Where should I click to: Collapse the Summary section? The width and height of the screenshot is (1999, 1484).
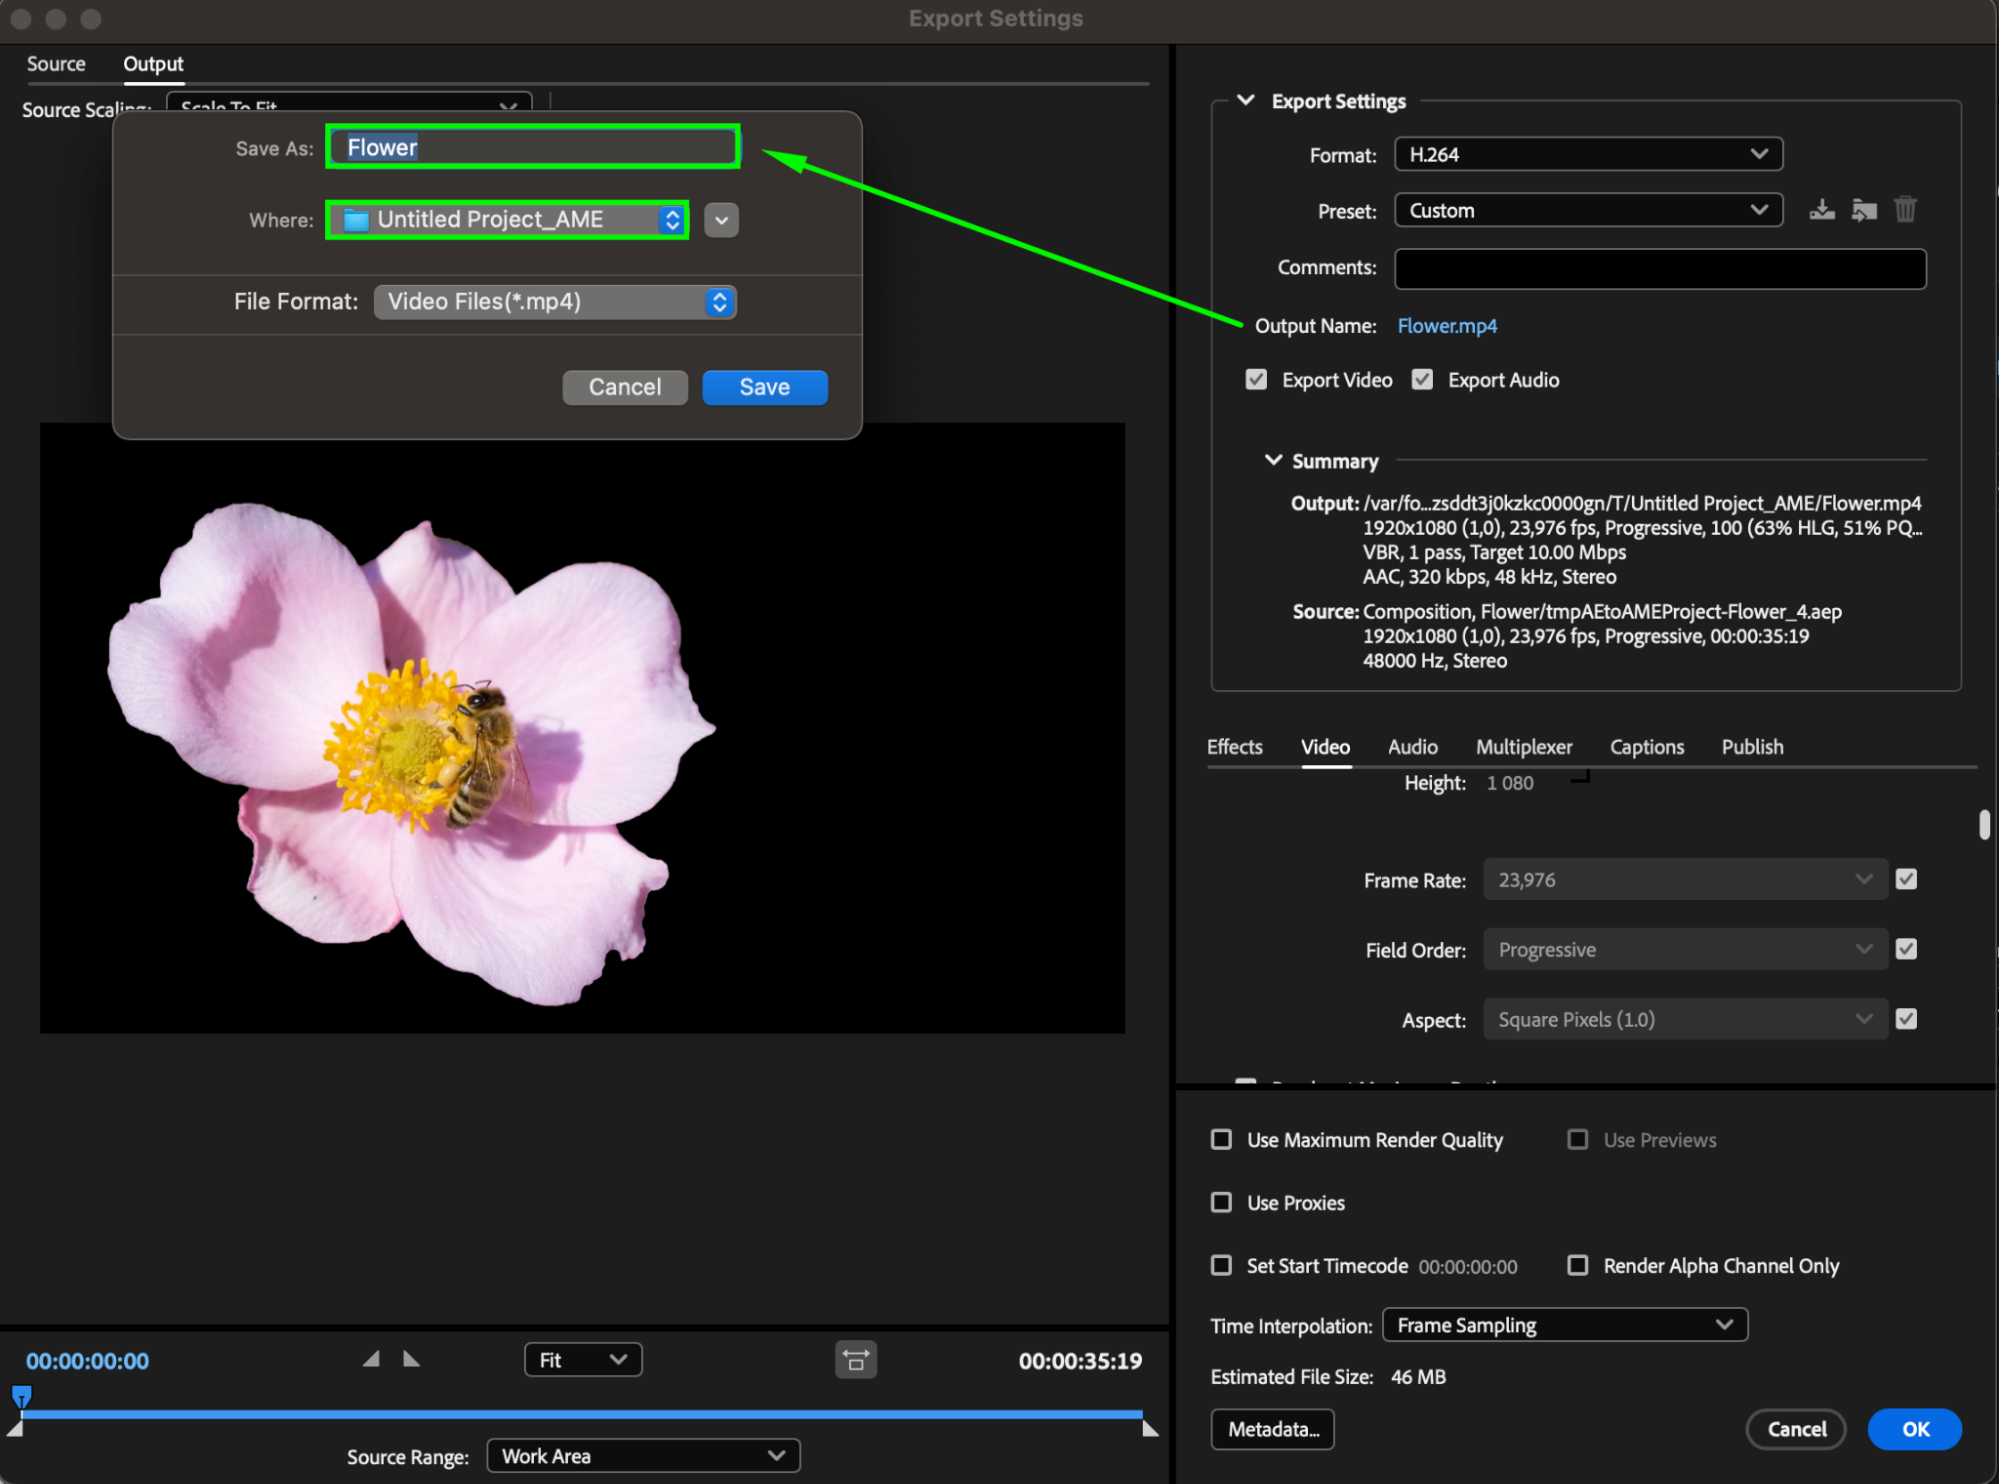(1273, 461)
